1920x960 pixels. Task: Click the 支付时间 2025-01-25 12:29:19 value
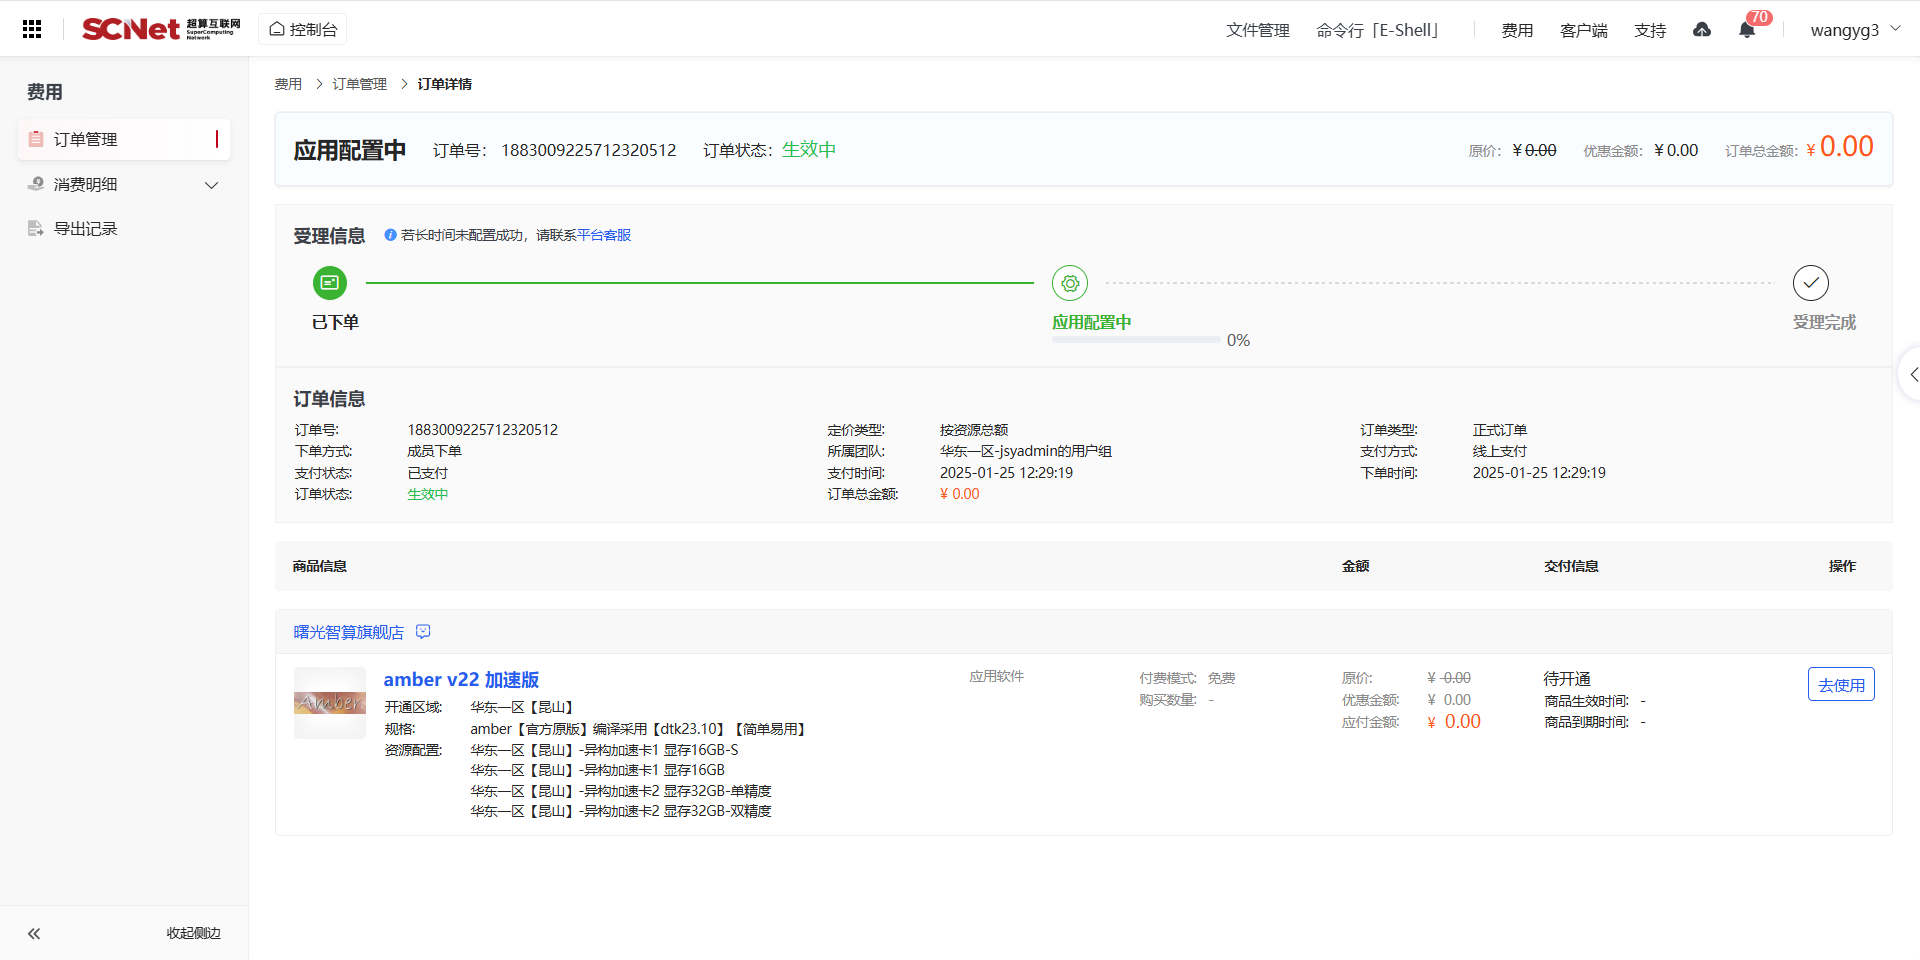coord(1006,473)
